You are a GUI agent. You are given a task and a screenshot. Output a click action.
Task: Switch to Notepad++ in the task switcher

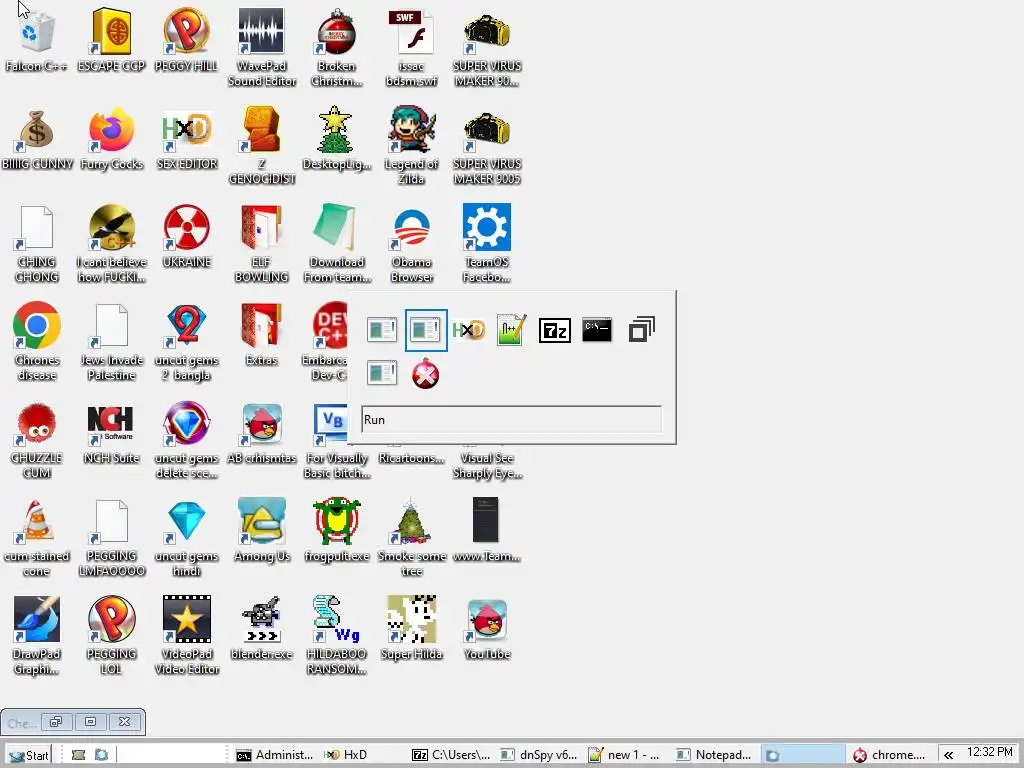[511, 330]
